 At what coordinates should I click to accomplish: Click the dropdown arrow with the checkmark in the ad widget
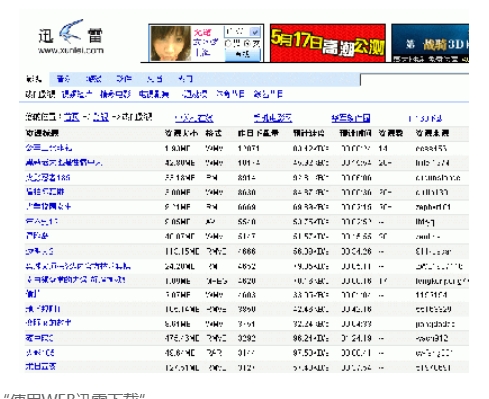point(255,32)
